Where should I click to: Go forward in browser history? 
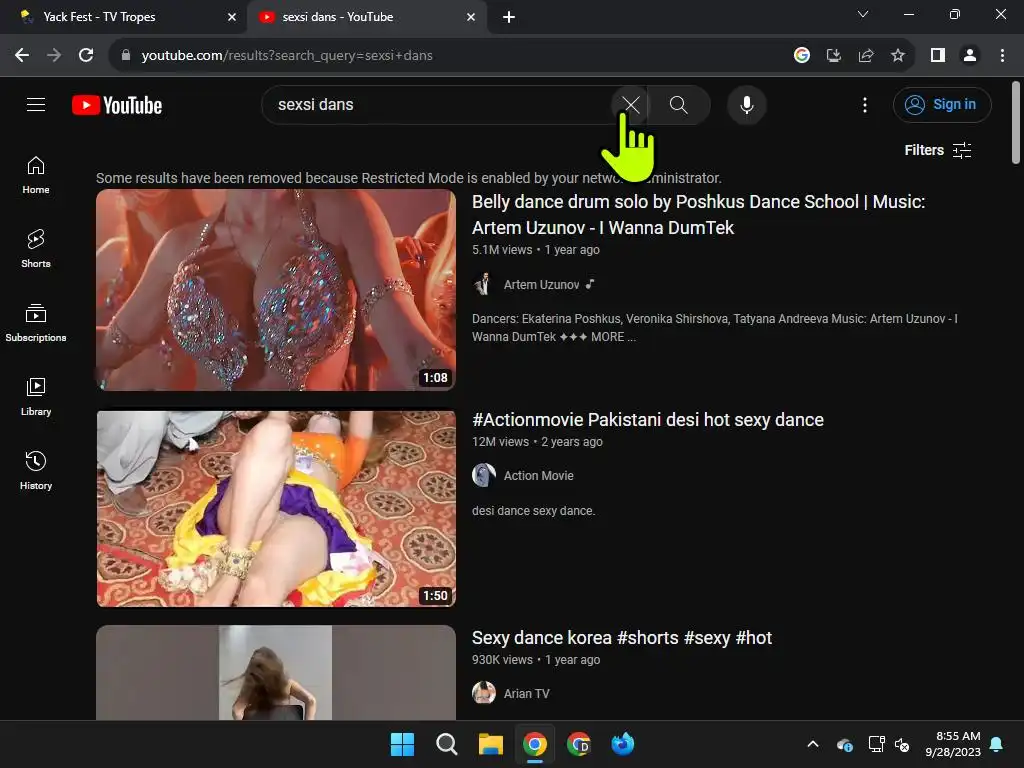(x=54, y=56)
